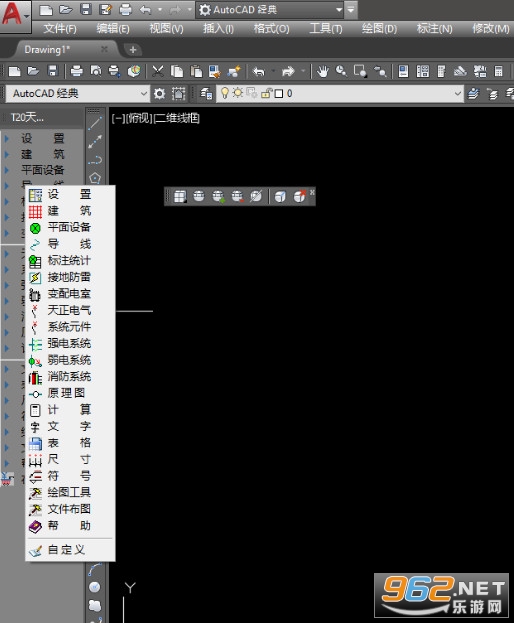Toggle layer 0 lock icon
The image size is (514, 623).
click(x=266, y=93)
